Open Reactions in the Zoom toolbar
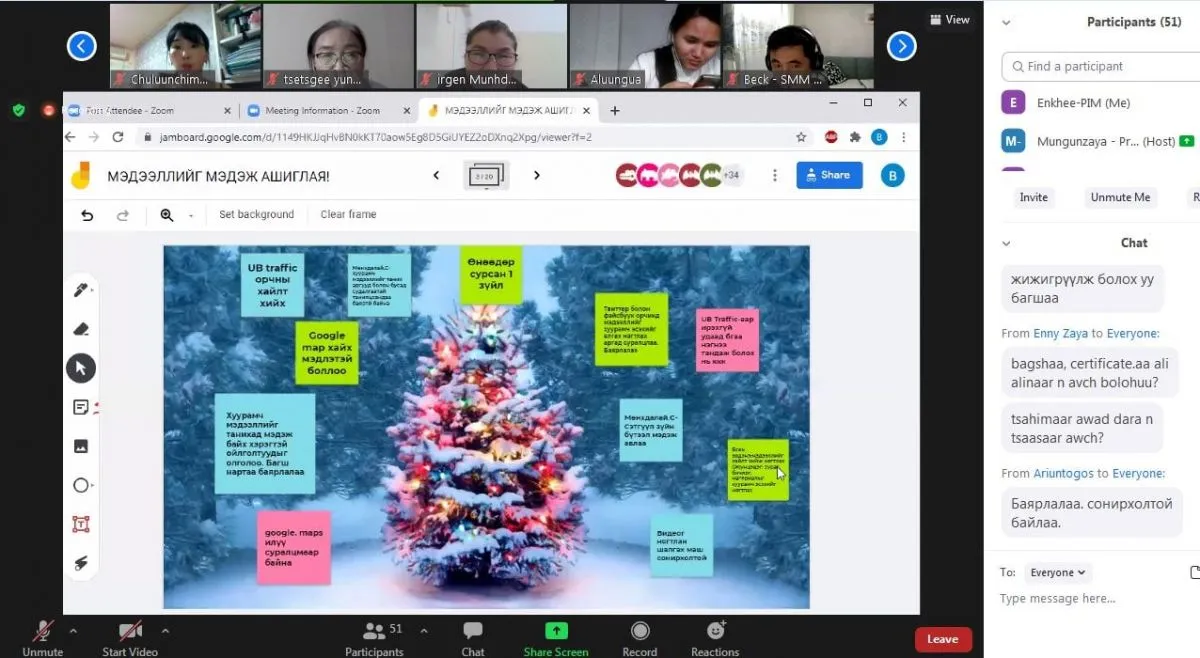Screen dimensions: 1200x658 click(x=715, y=638)
